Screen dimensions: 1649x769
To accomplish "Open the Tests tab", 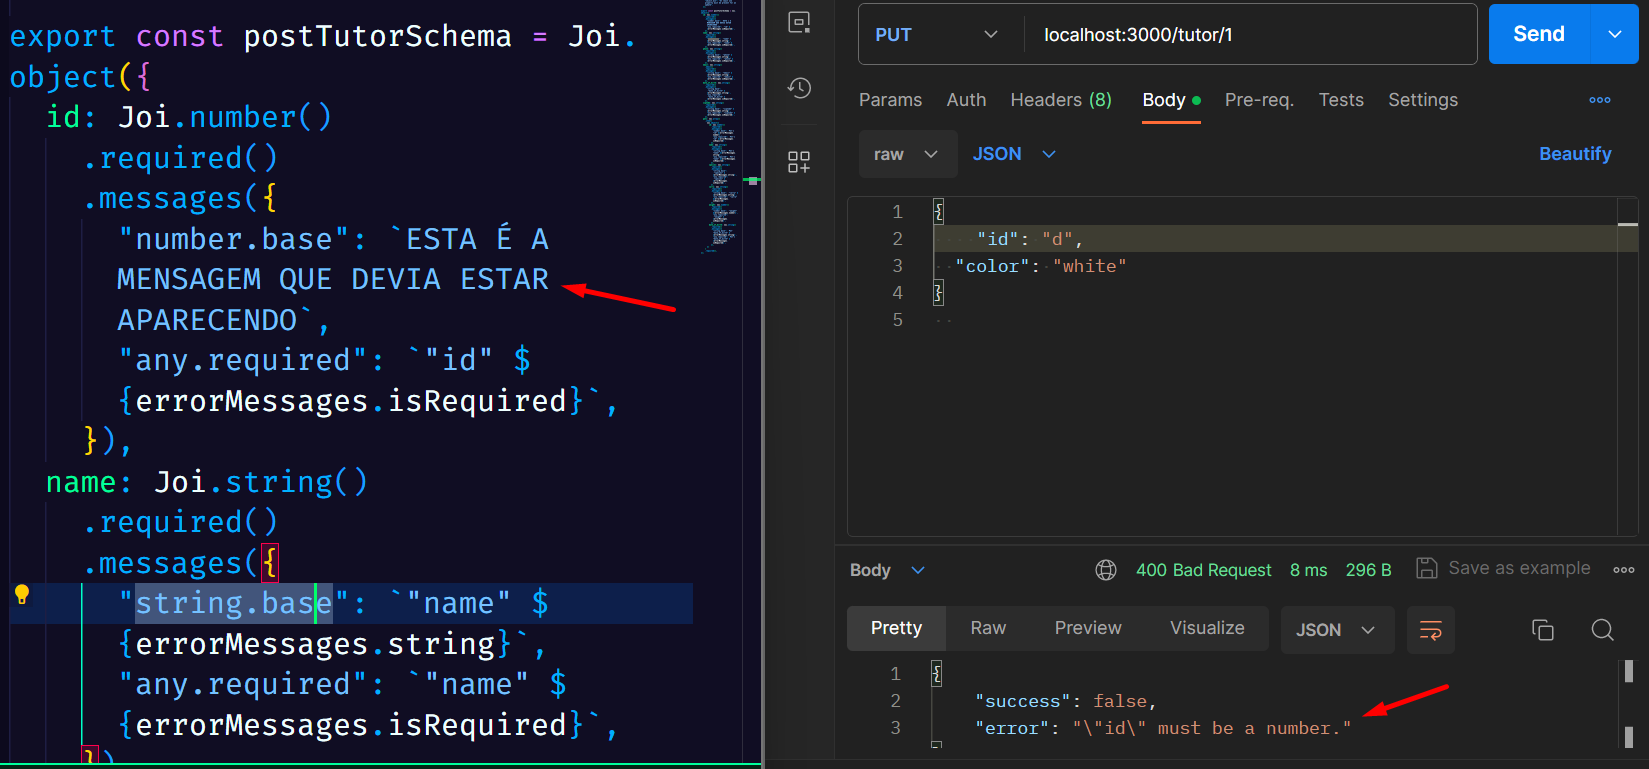I will point(1341,100).
